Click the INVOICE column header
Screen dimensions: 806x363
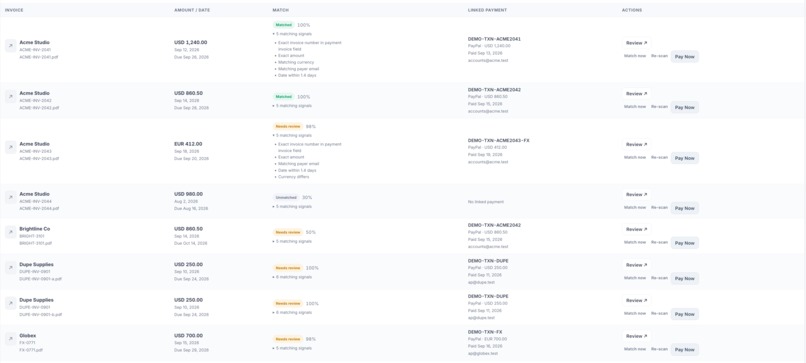click(x=14, y=10)
